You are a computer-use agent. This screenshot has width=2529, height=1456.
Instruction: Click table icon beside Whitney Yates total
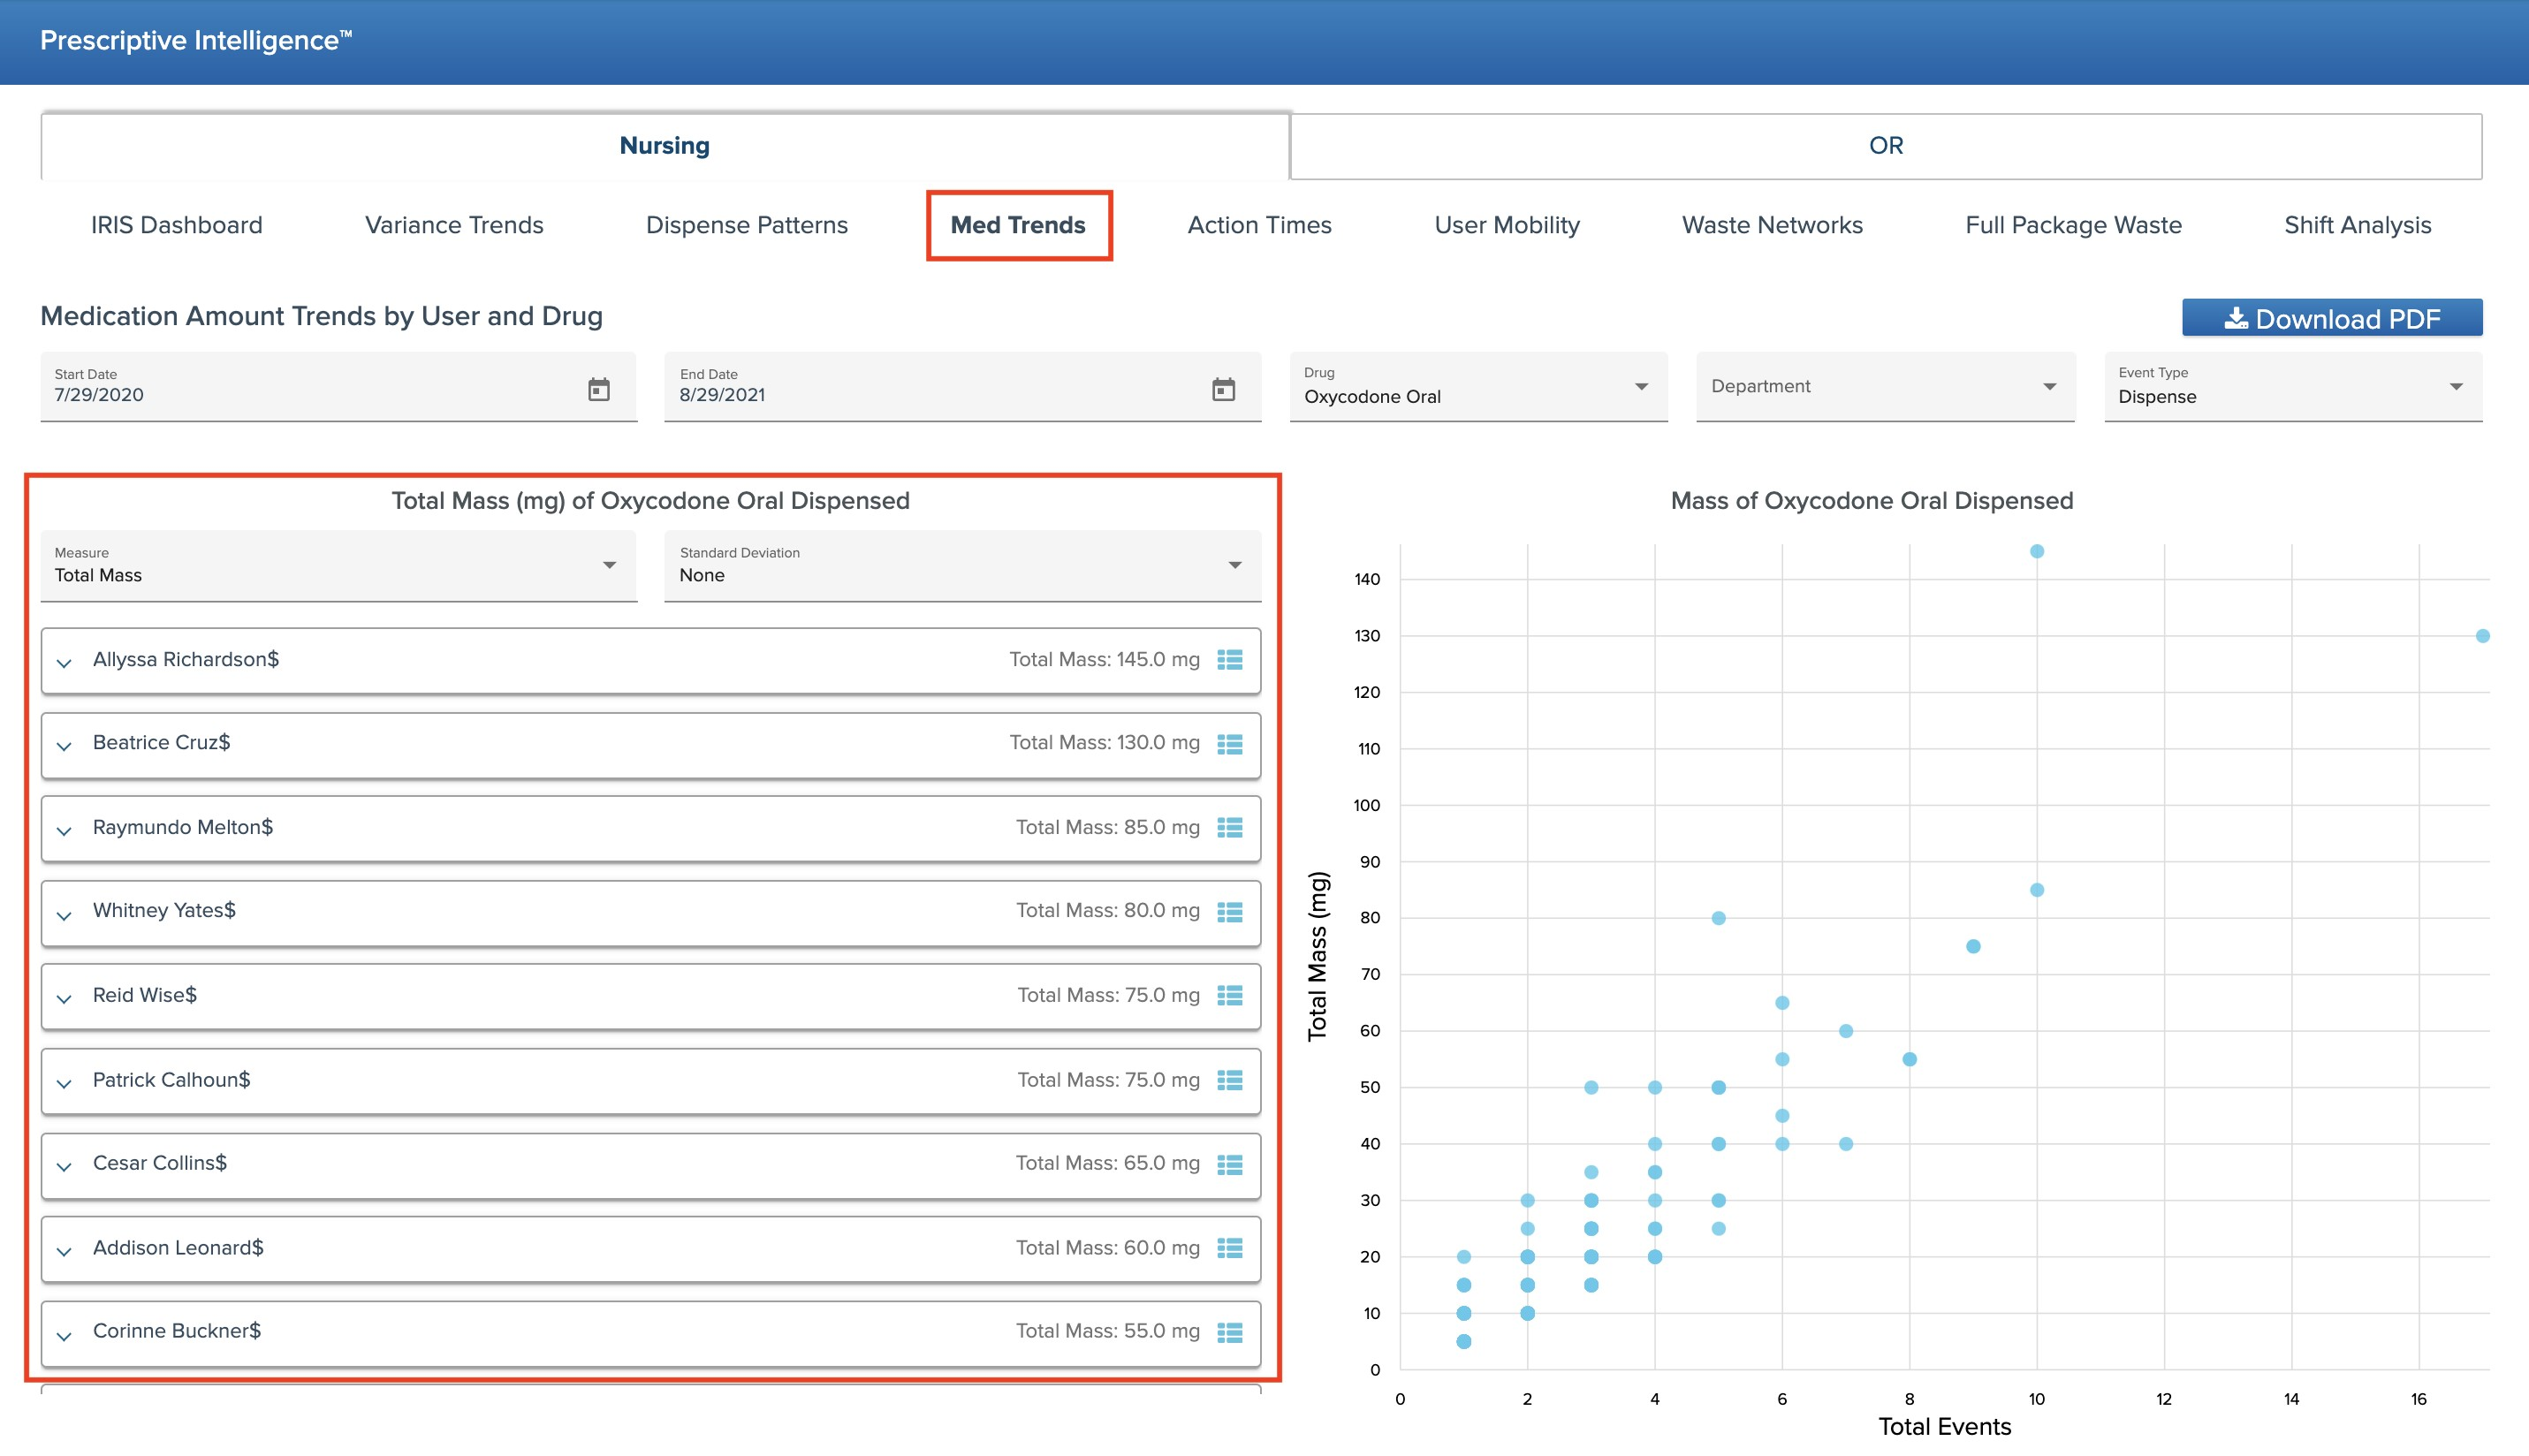click(x=1229, y=912)
